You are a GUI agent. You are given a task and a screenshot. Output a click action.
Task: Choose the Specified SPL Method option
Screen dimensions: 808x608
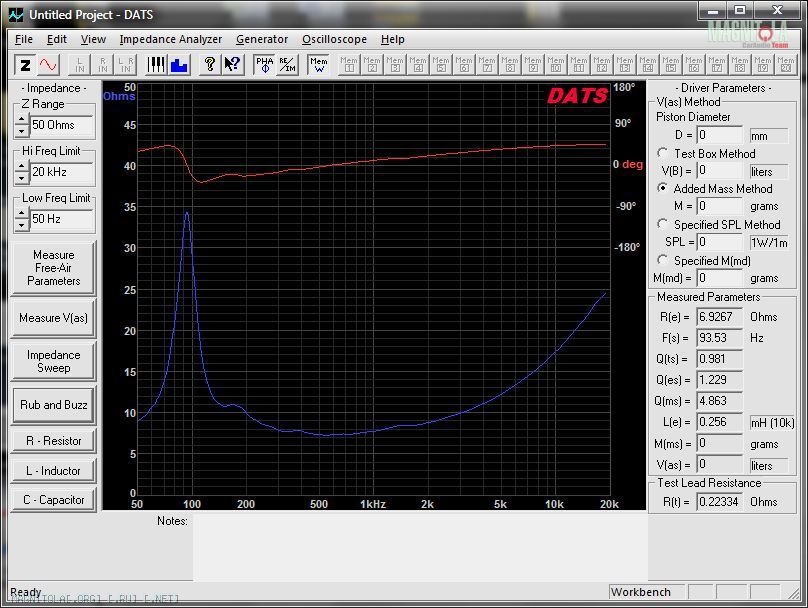[x=663, y=224]
